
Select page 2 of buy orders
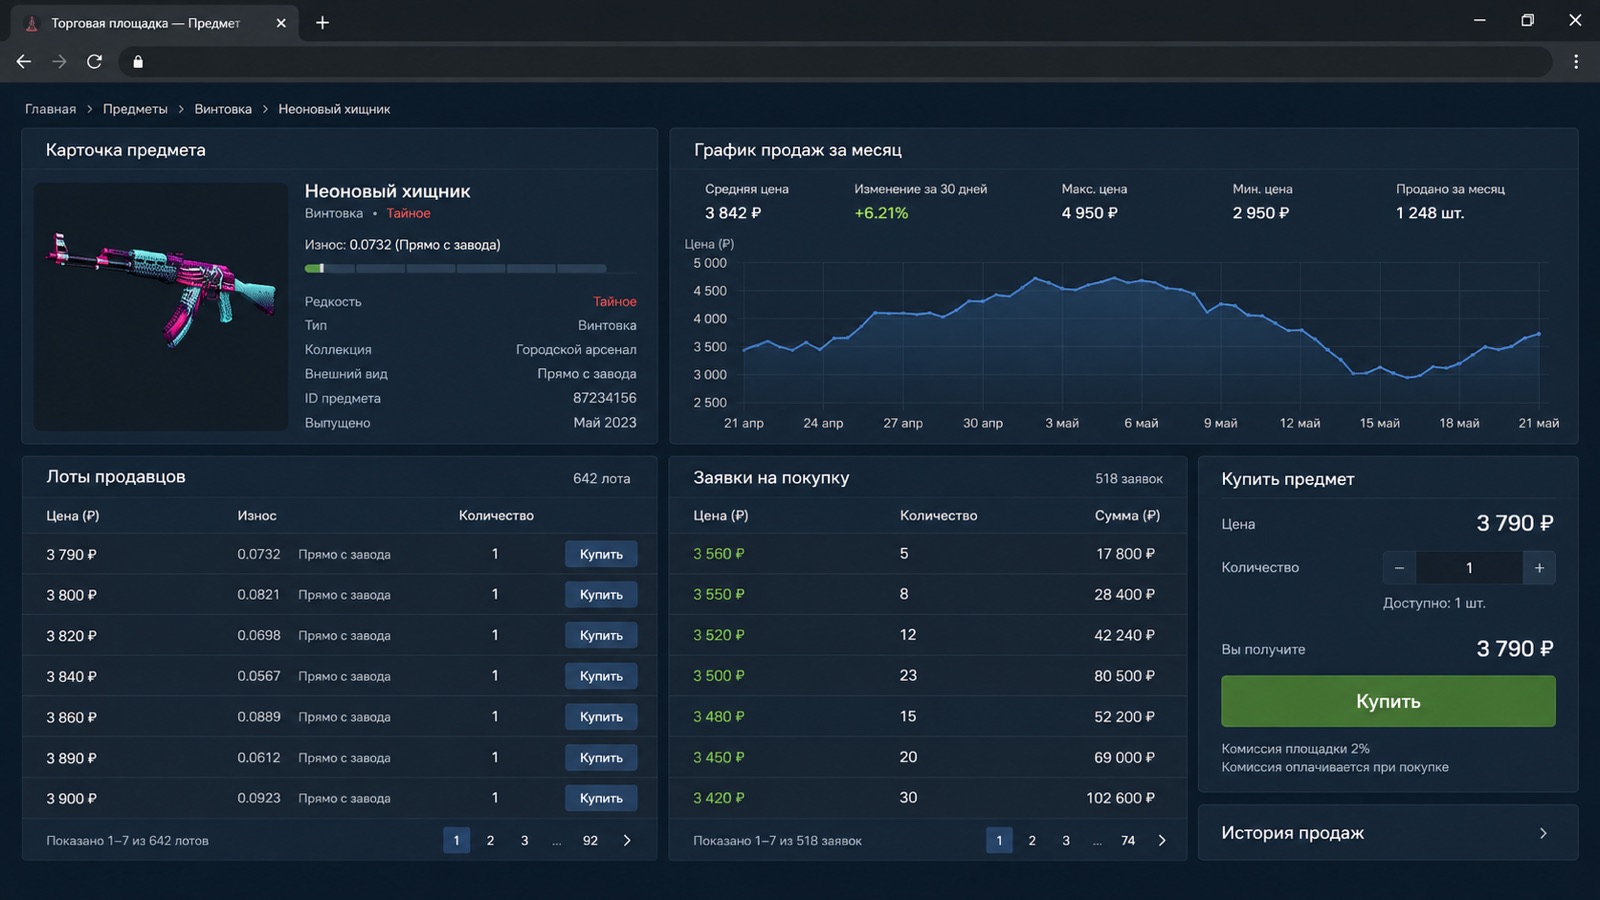(x=1032, y=841)
